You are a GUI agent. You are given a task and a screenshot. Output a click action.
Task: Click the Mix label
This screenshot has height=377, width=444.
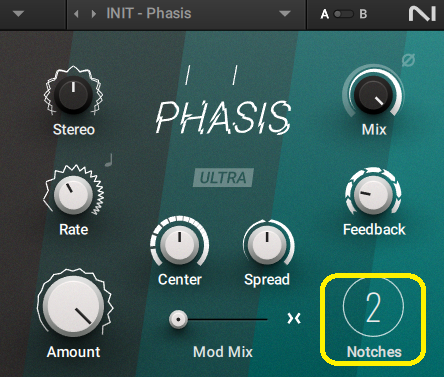(374, 130)
